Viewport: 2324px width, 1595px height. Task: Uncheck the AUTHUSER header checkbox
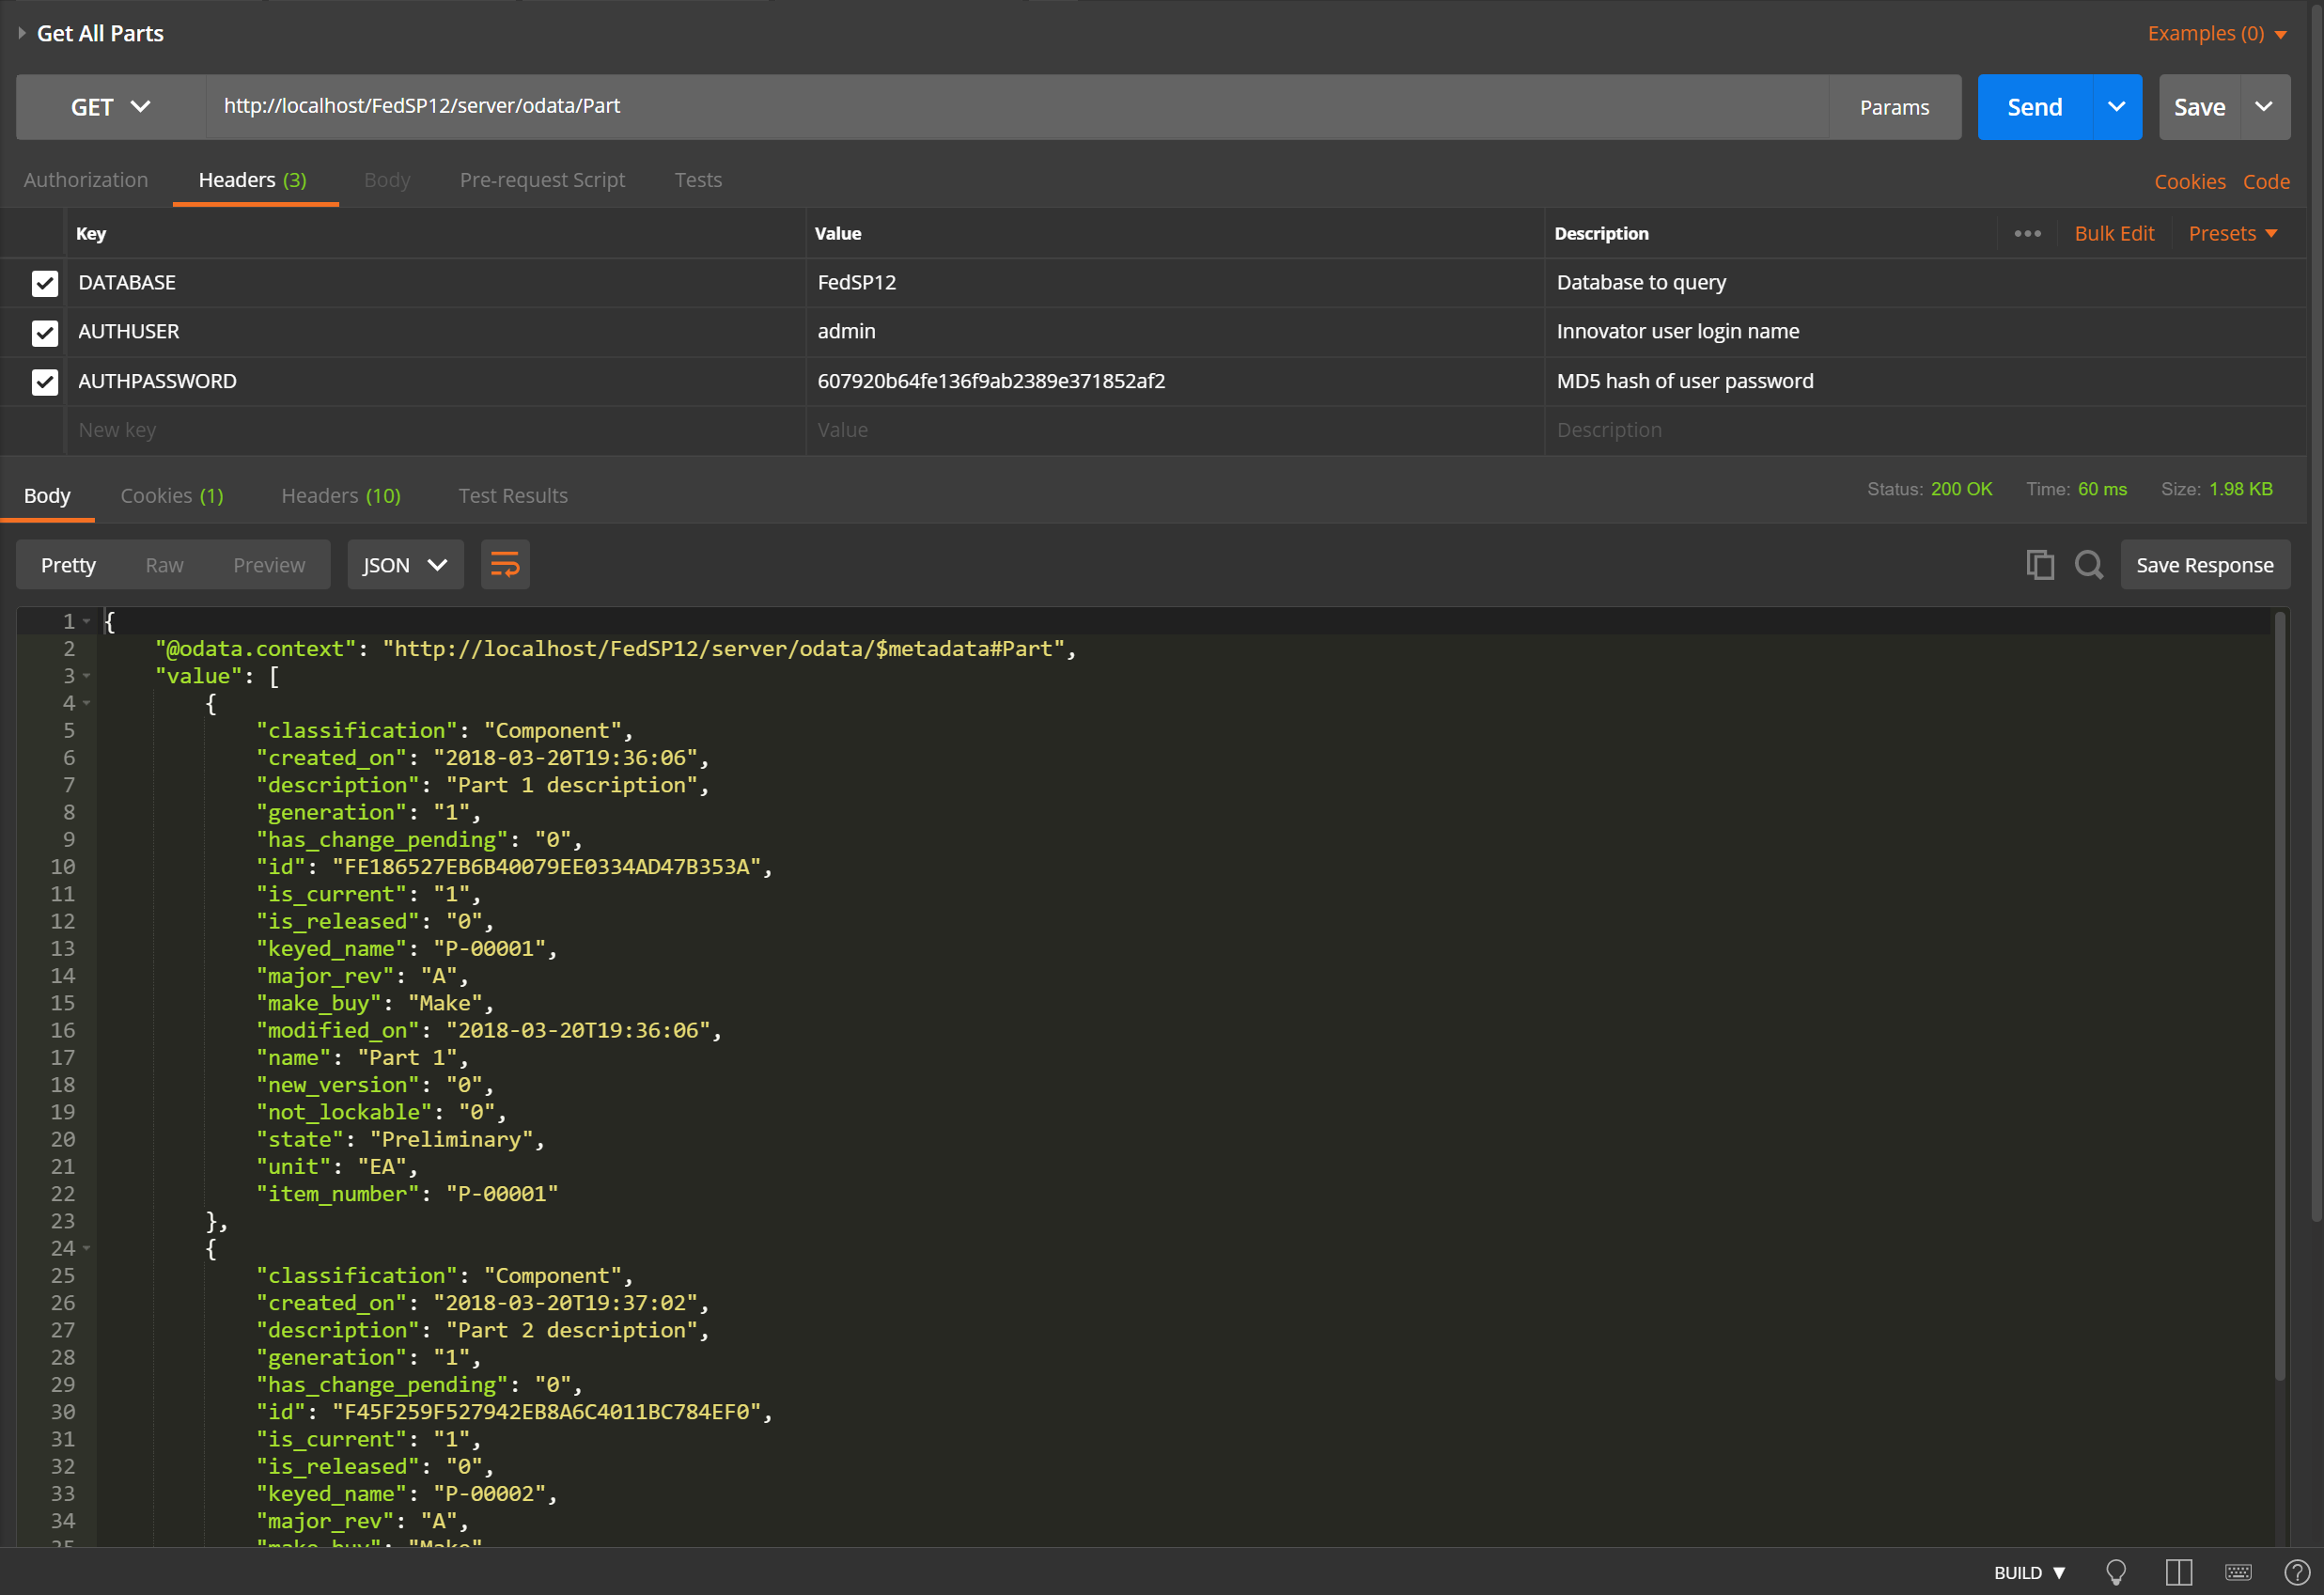[45, 332]
